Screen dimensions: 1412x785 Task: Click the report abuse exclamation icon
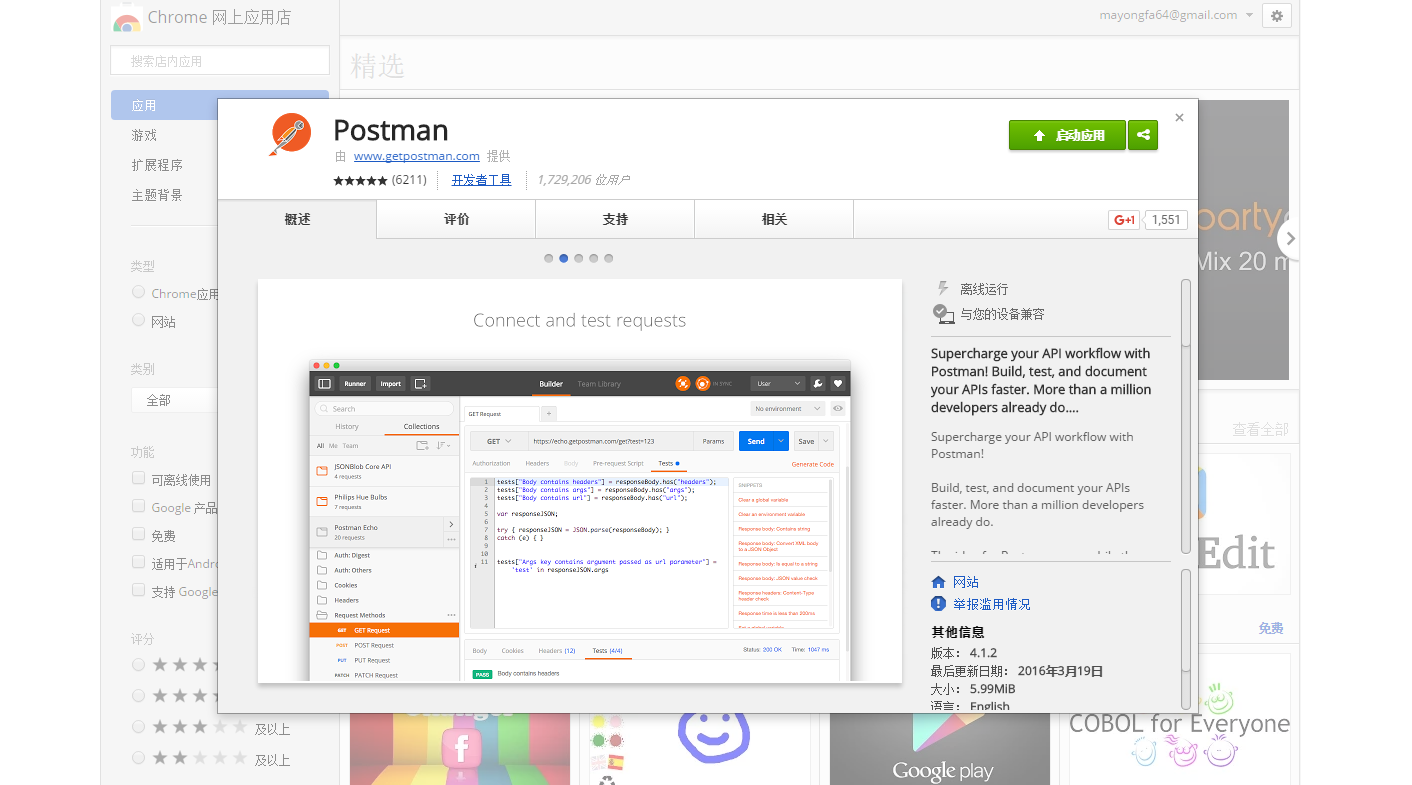tap(938, 604)
